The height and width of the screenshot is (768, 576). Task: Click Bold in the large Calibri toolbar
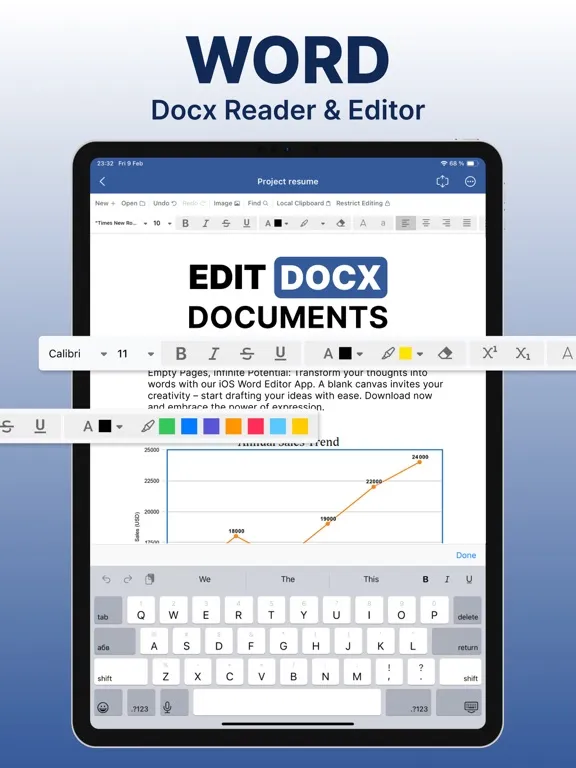[181, 354]
